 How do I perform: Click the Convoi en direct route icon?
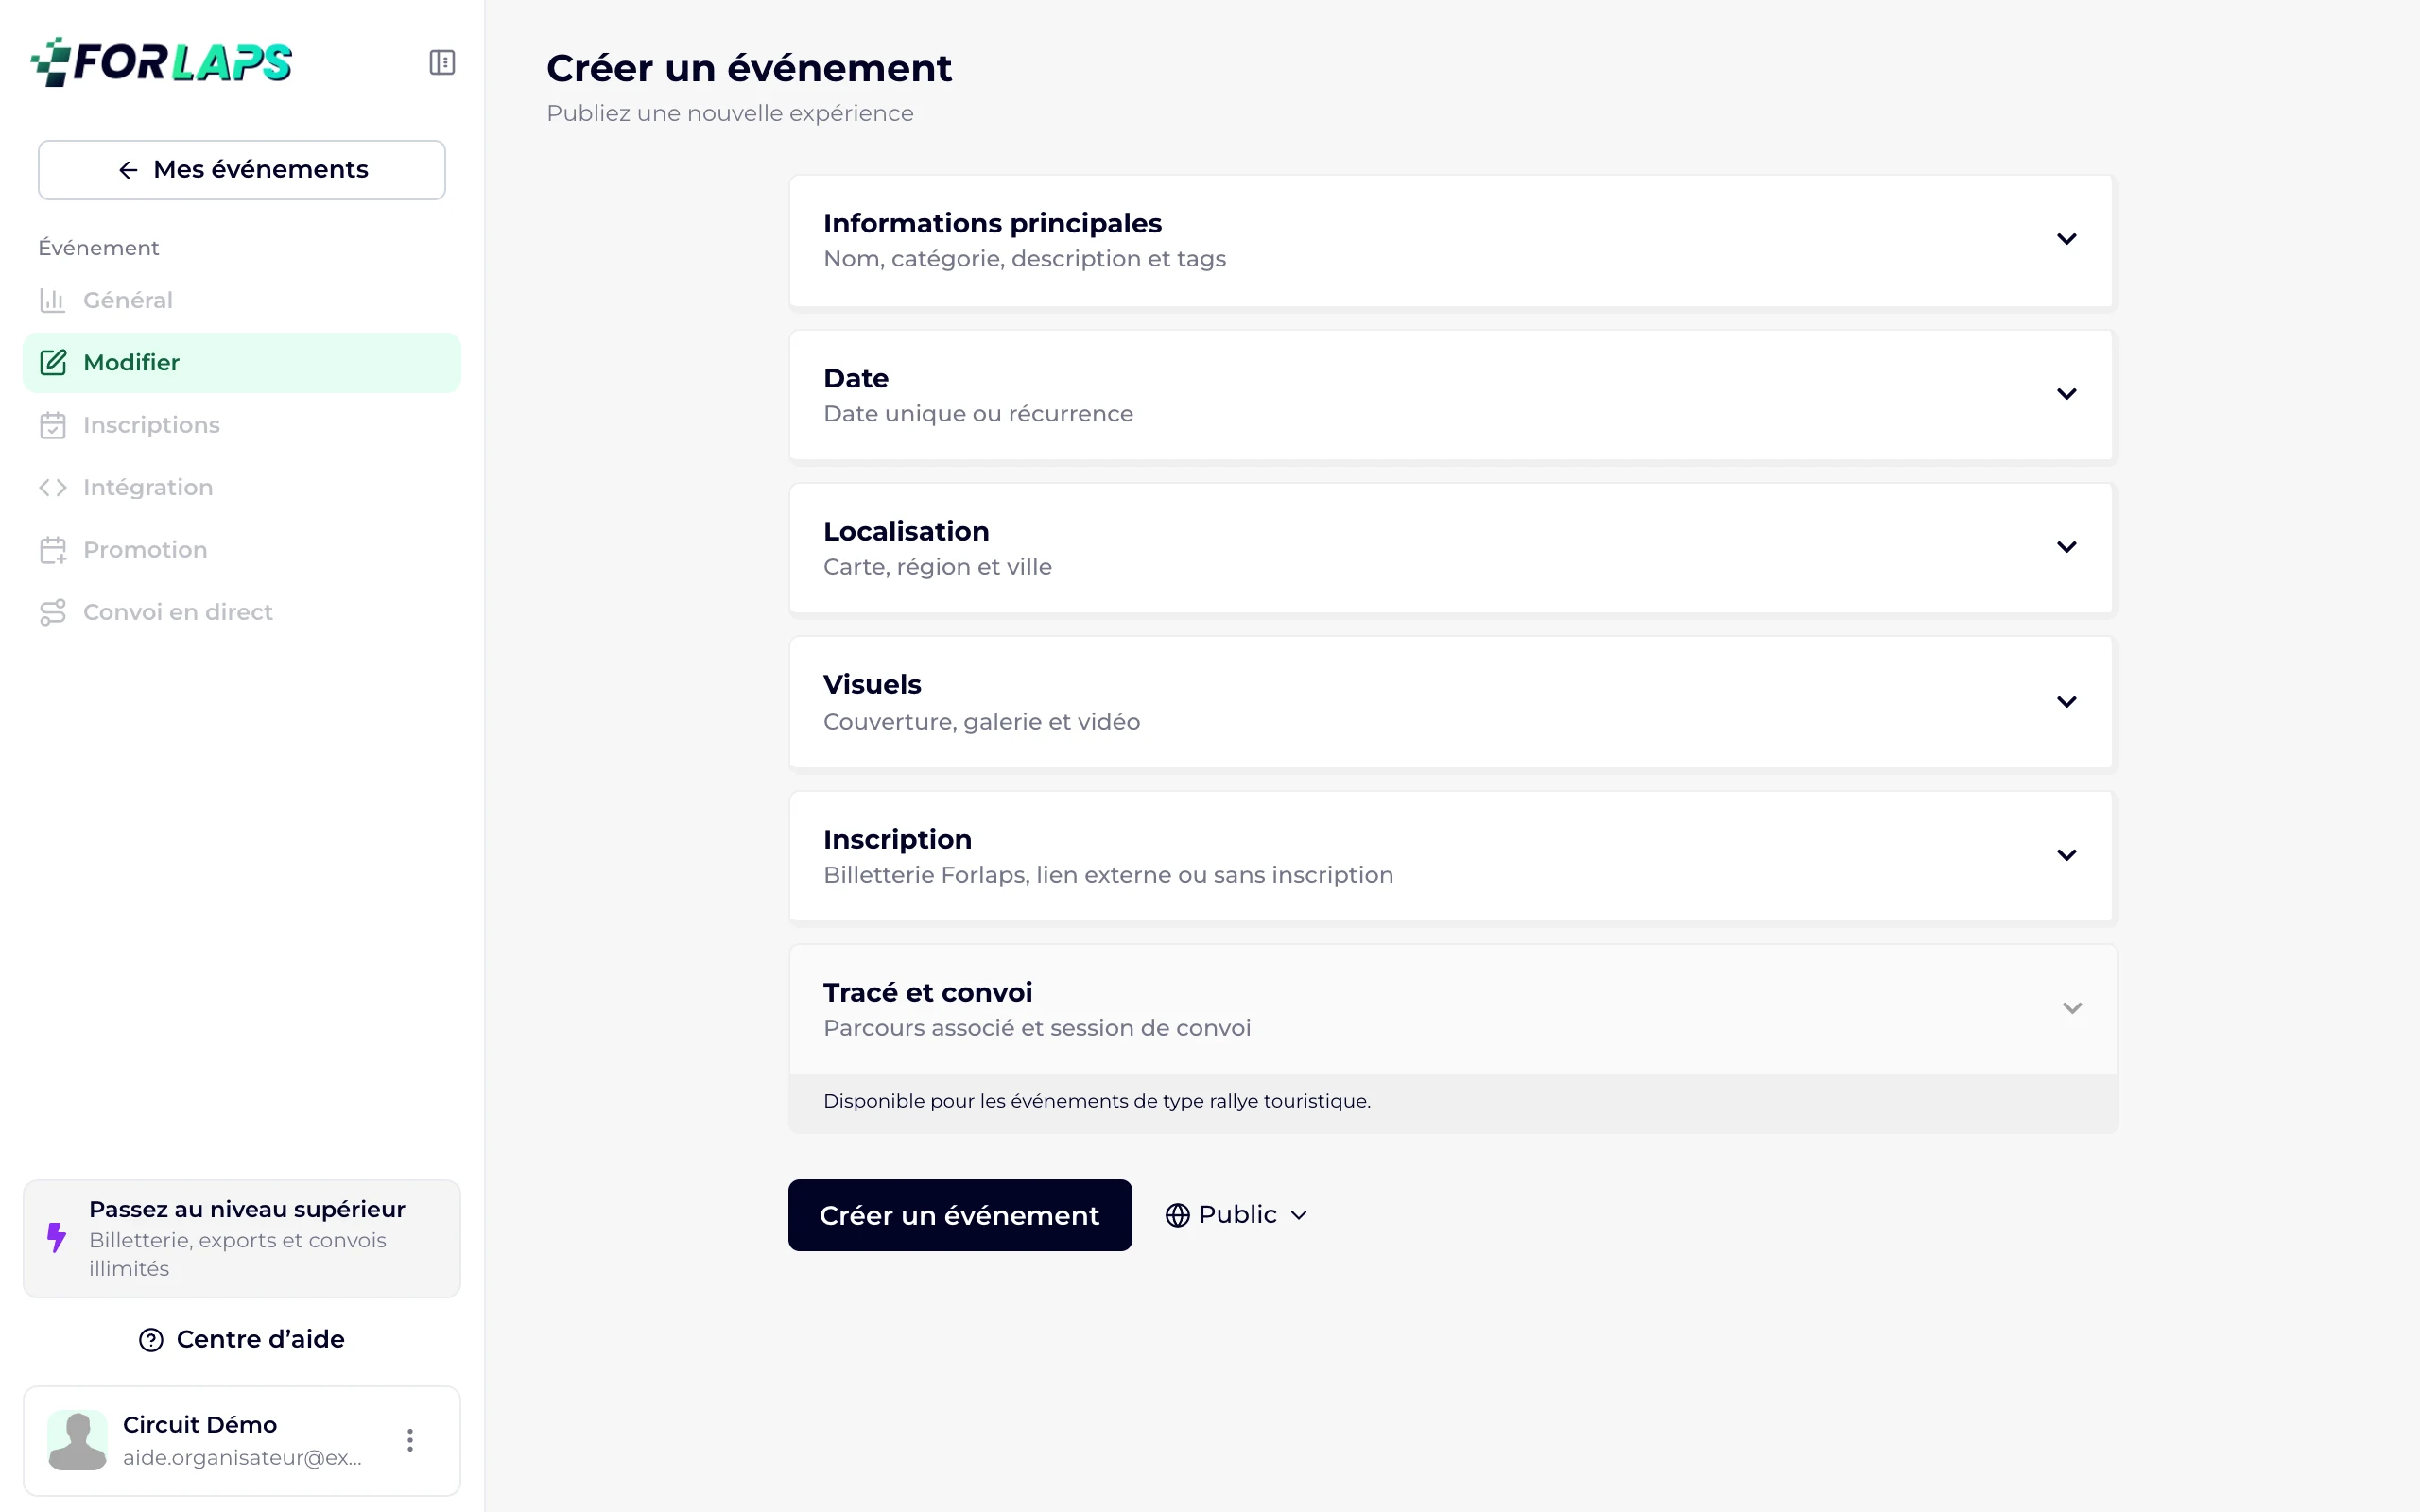pyautogui.click(x=53, y=612)
